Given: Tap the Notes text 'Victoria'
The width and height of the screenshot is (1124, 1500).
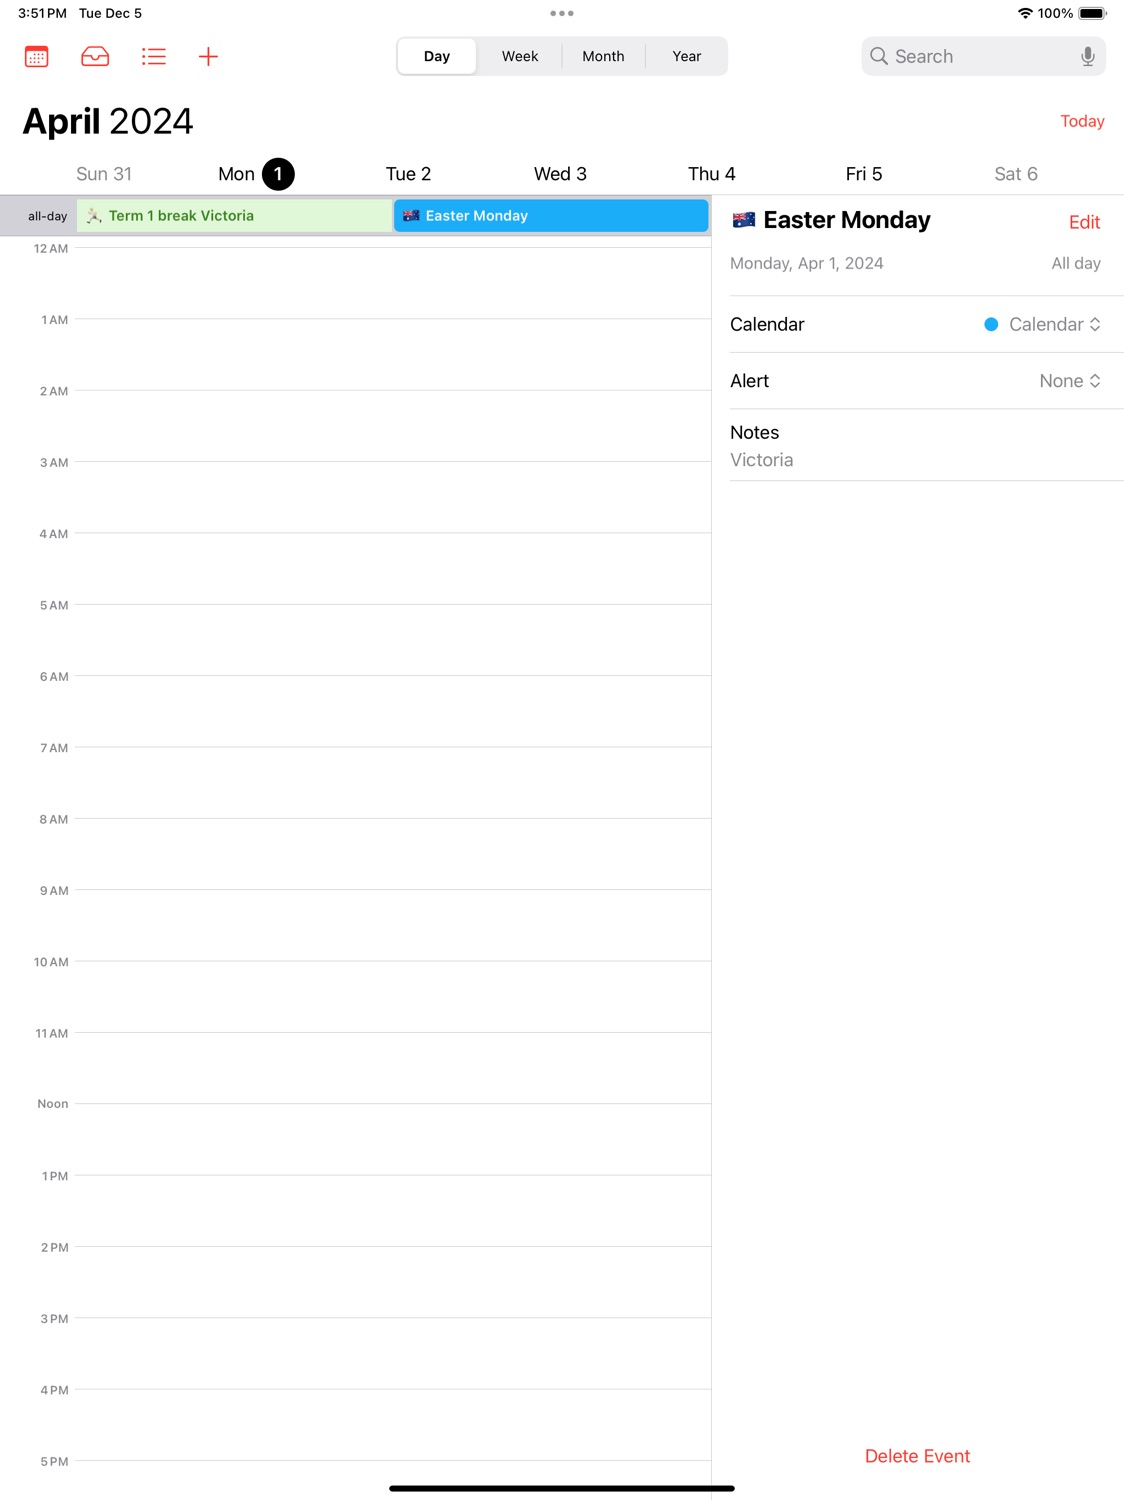Looking at the screenshot, I should (761, 460).
